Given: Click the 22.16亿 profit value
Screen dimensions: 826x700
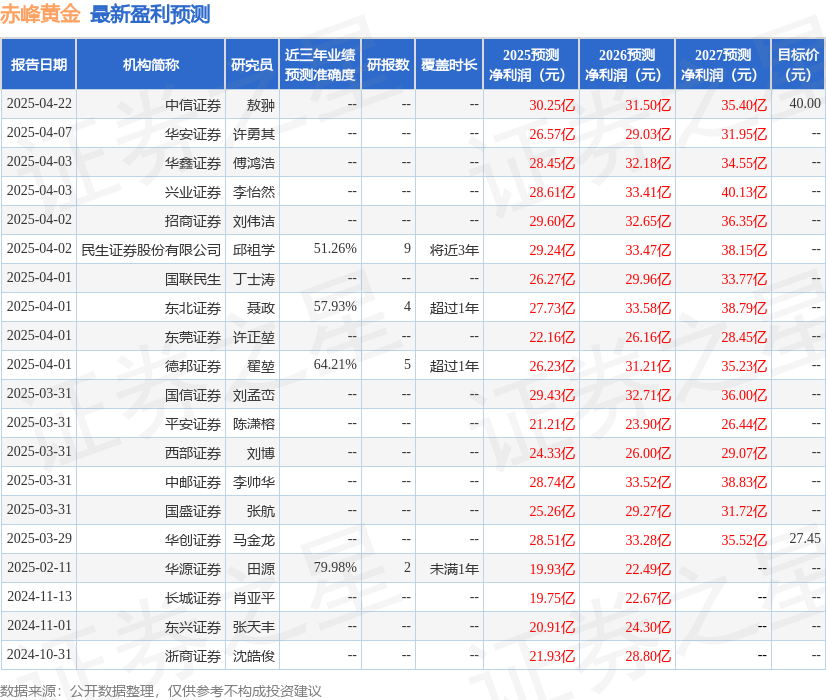Looking at the screenshot, I should (552, 337).
